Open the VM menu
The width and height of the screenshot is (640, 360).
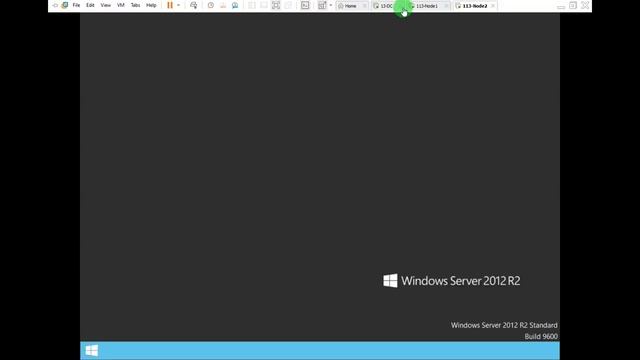[121, 5]
